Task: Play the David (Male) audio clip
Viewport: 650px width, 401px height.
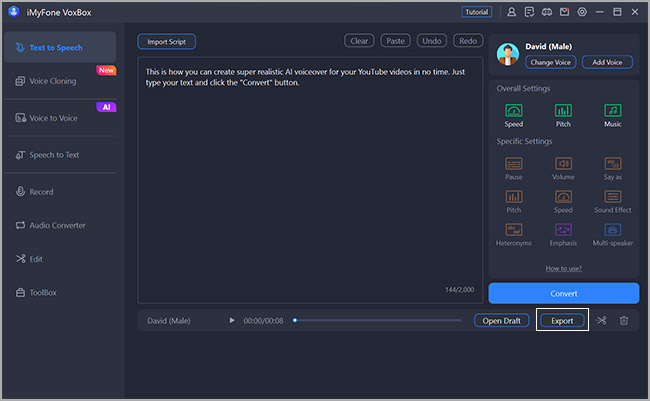Action: [x=232, y=321]
